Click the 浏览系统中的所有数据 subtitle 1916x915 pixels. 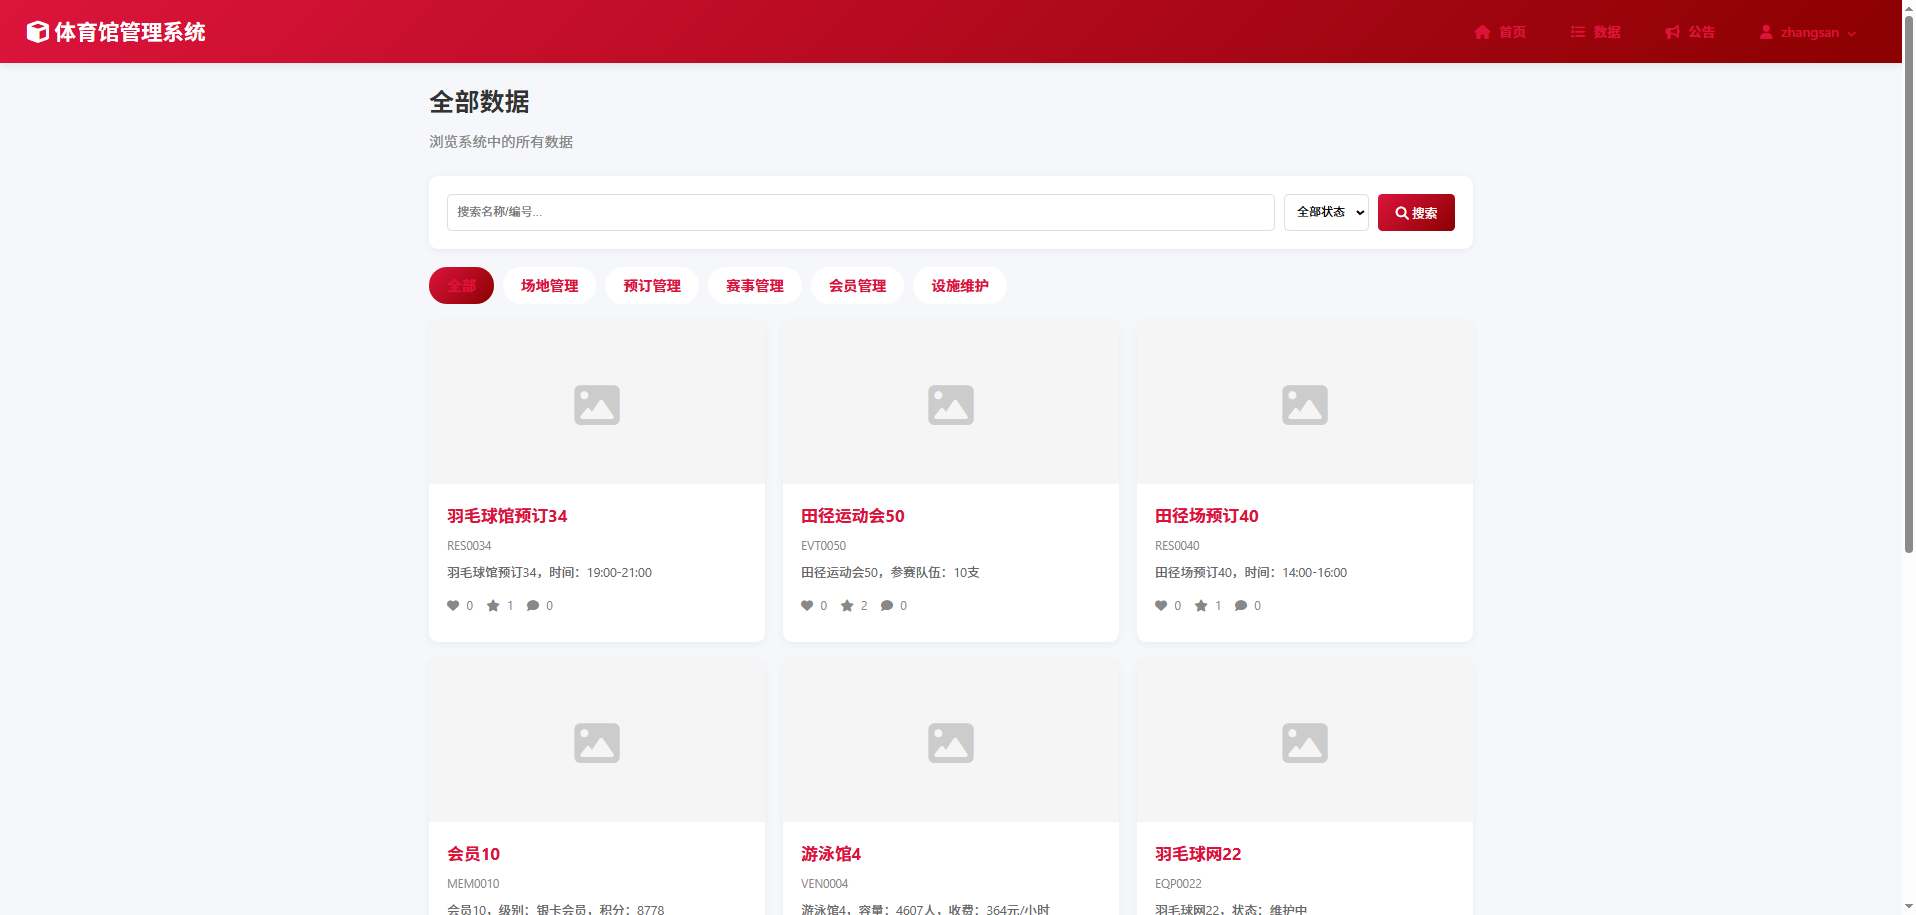point(501,142)
